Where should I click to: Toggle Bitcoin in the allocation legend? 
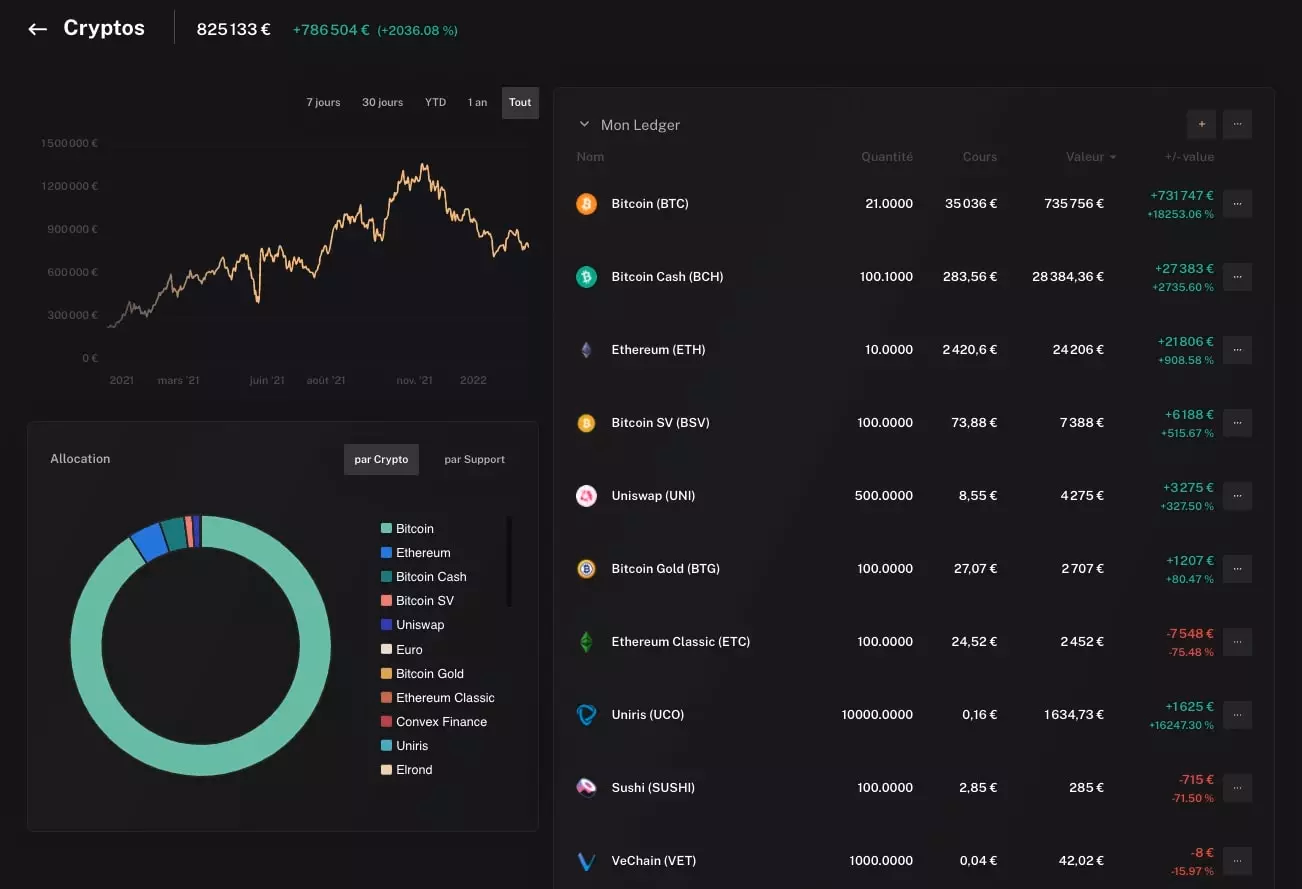[413, 528]
